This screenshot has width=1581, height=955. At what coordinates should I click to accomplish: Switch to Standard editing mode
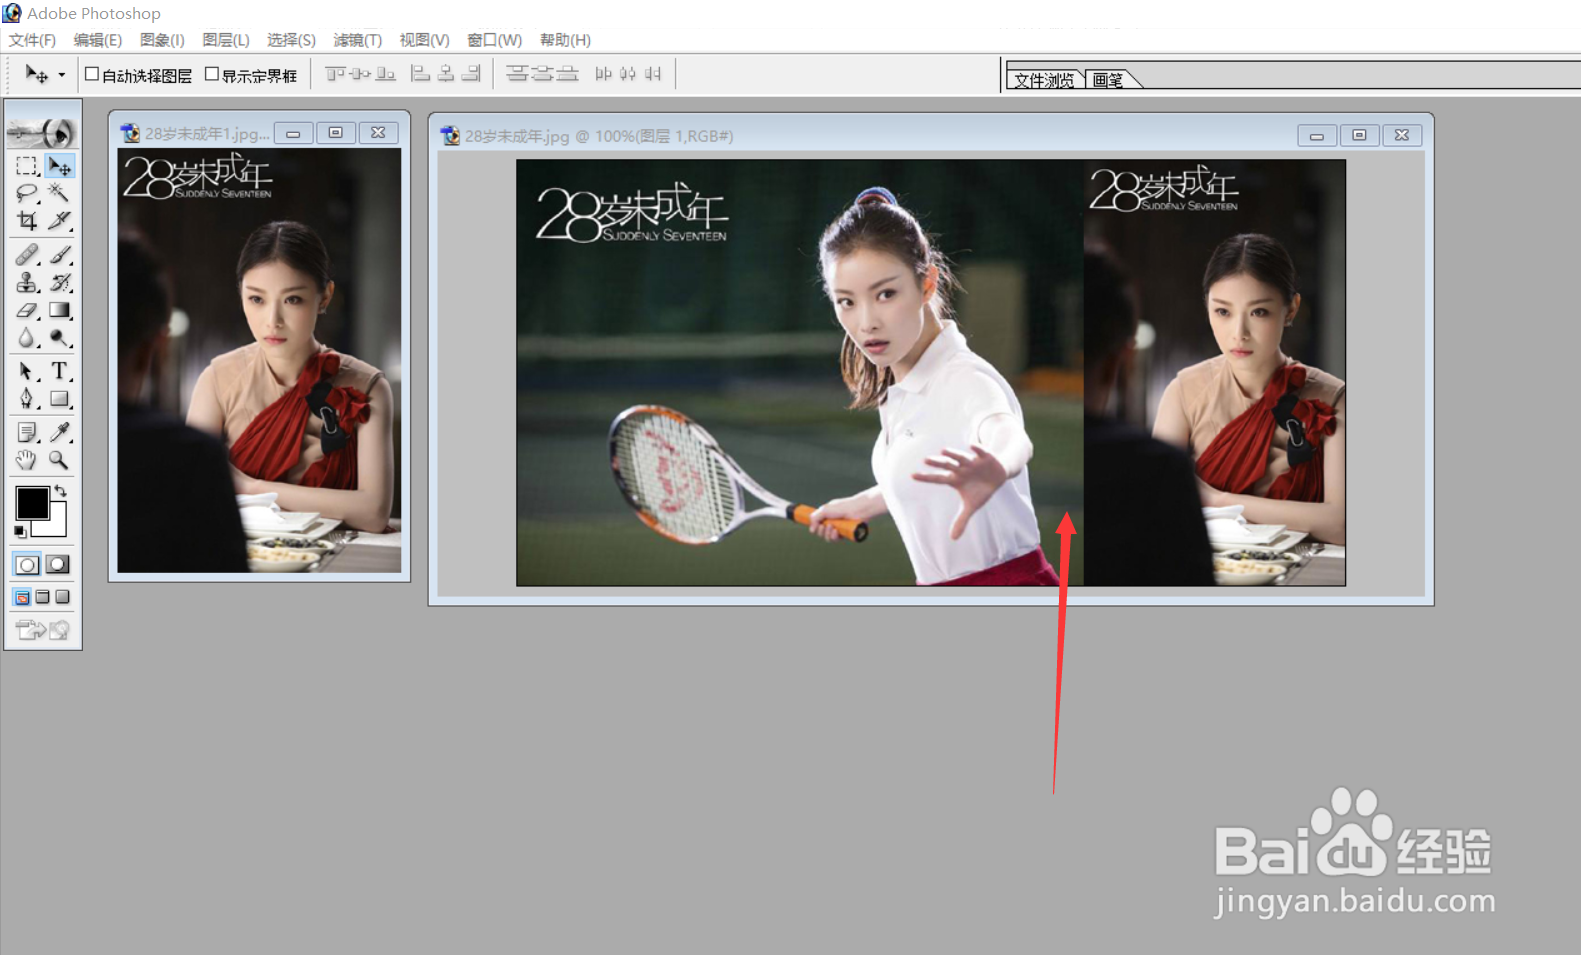coord(28,565)
